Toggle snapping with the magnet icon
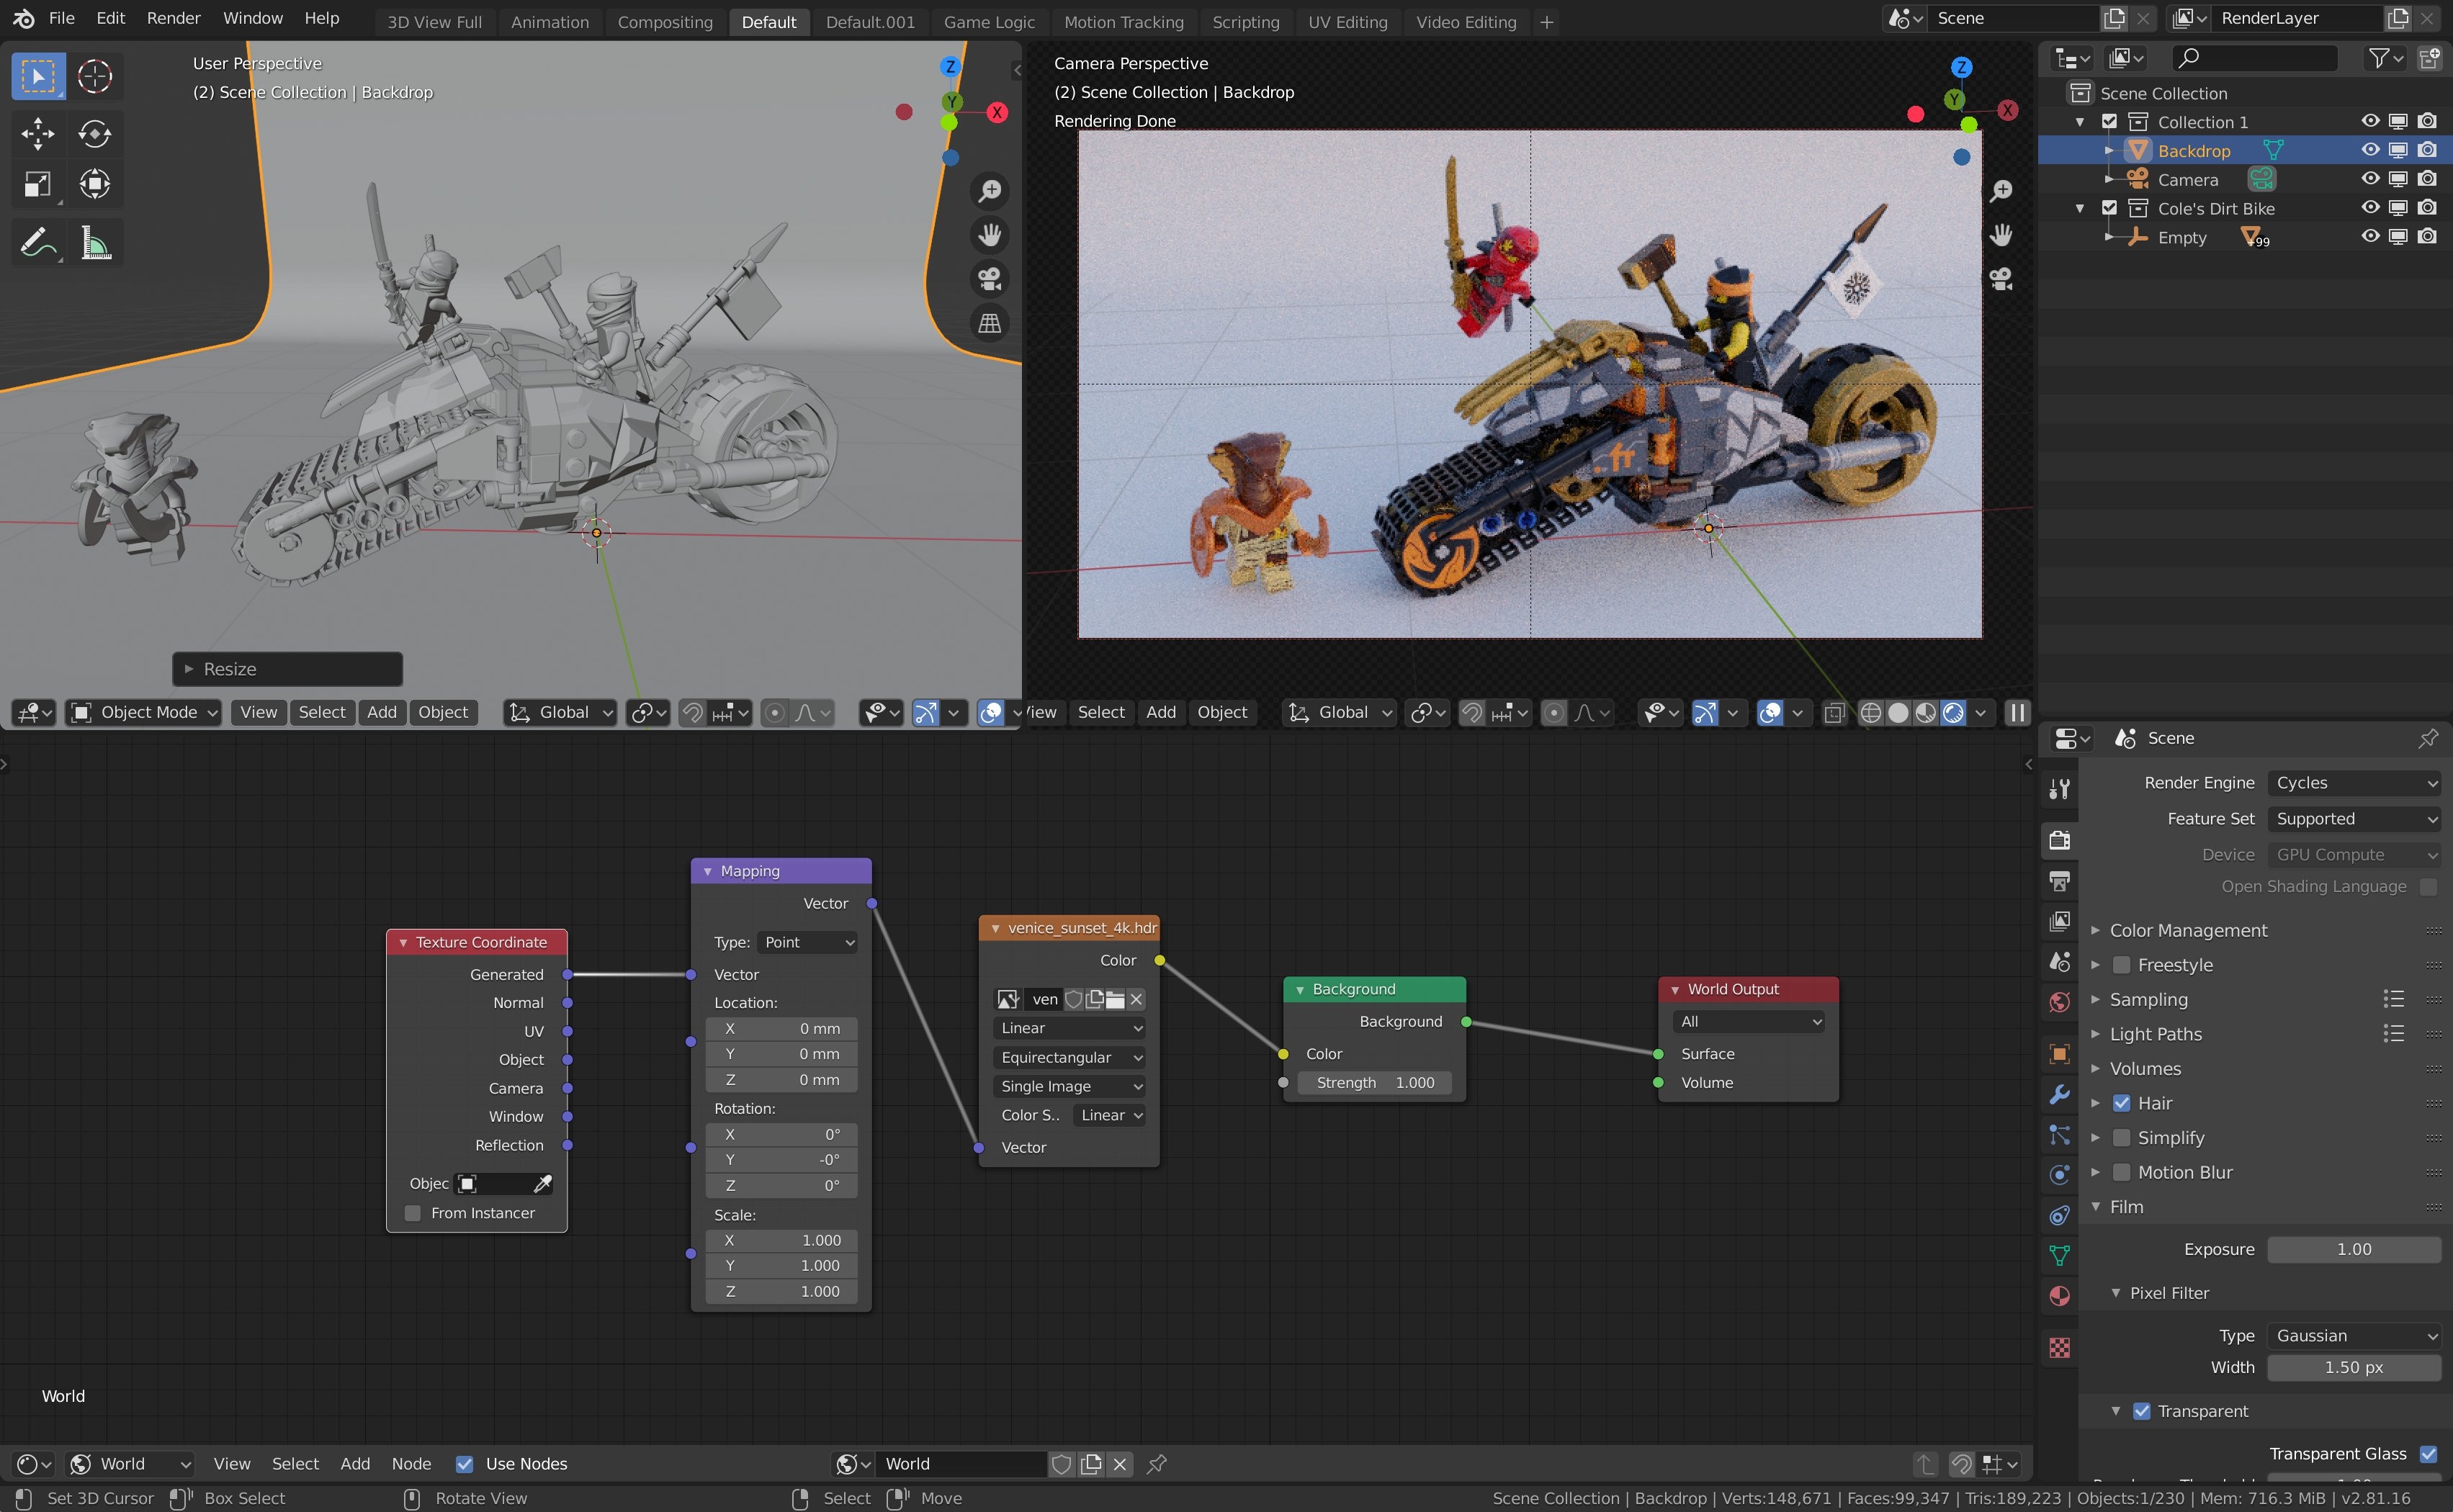The height and width of the screenshot is (1512, 2453). 694,712
